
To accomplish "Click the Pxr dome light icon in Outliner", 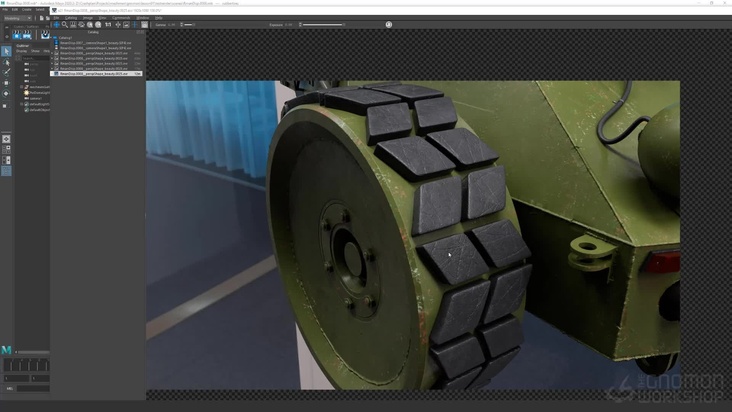I will (x=27, y=93).
